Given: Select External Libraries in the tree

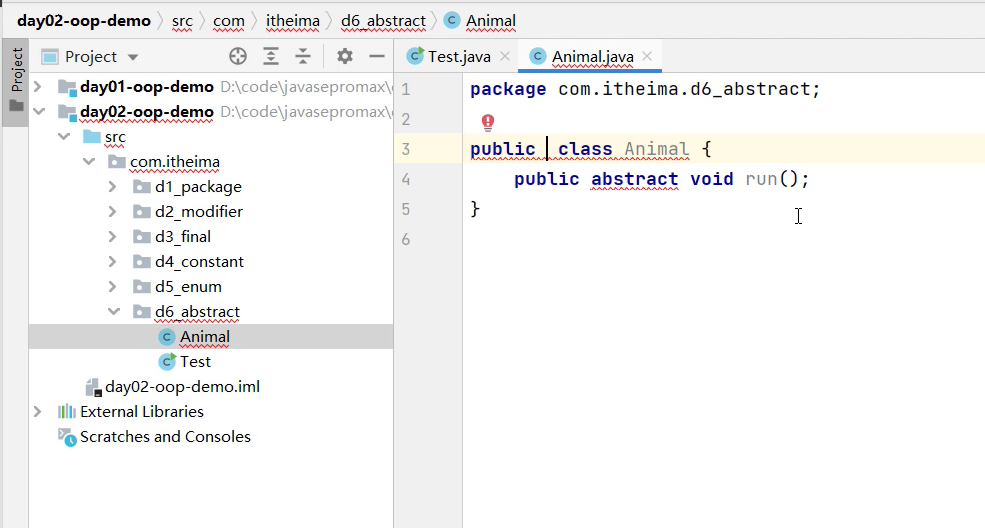Looking at the screenshot, I should pyautogui.click(x=211, y=412).
